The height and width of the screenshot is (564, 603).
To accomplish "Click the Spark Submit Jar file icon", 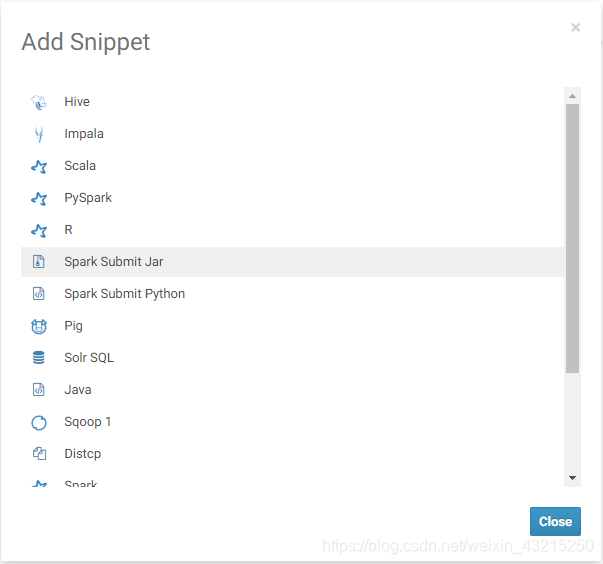I will (38, 262).
